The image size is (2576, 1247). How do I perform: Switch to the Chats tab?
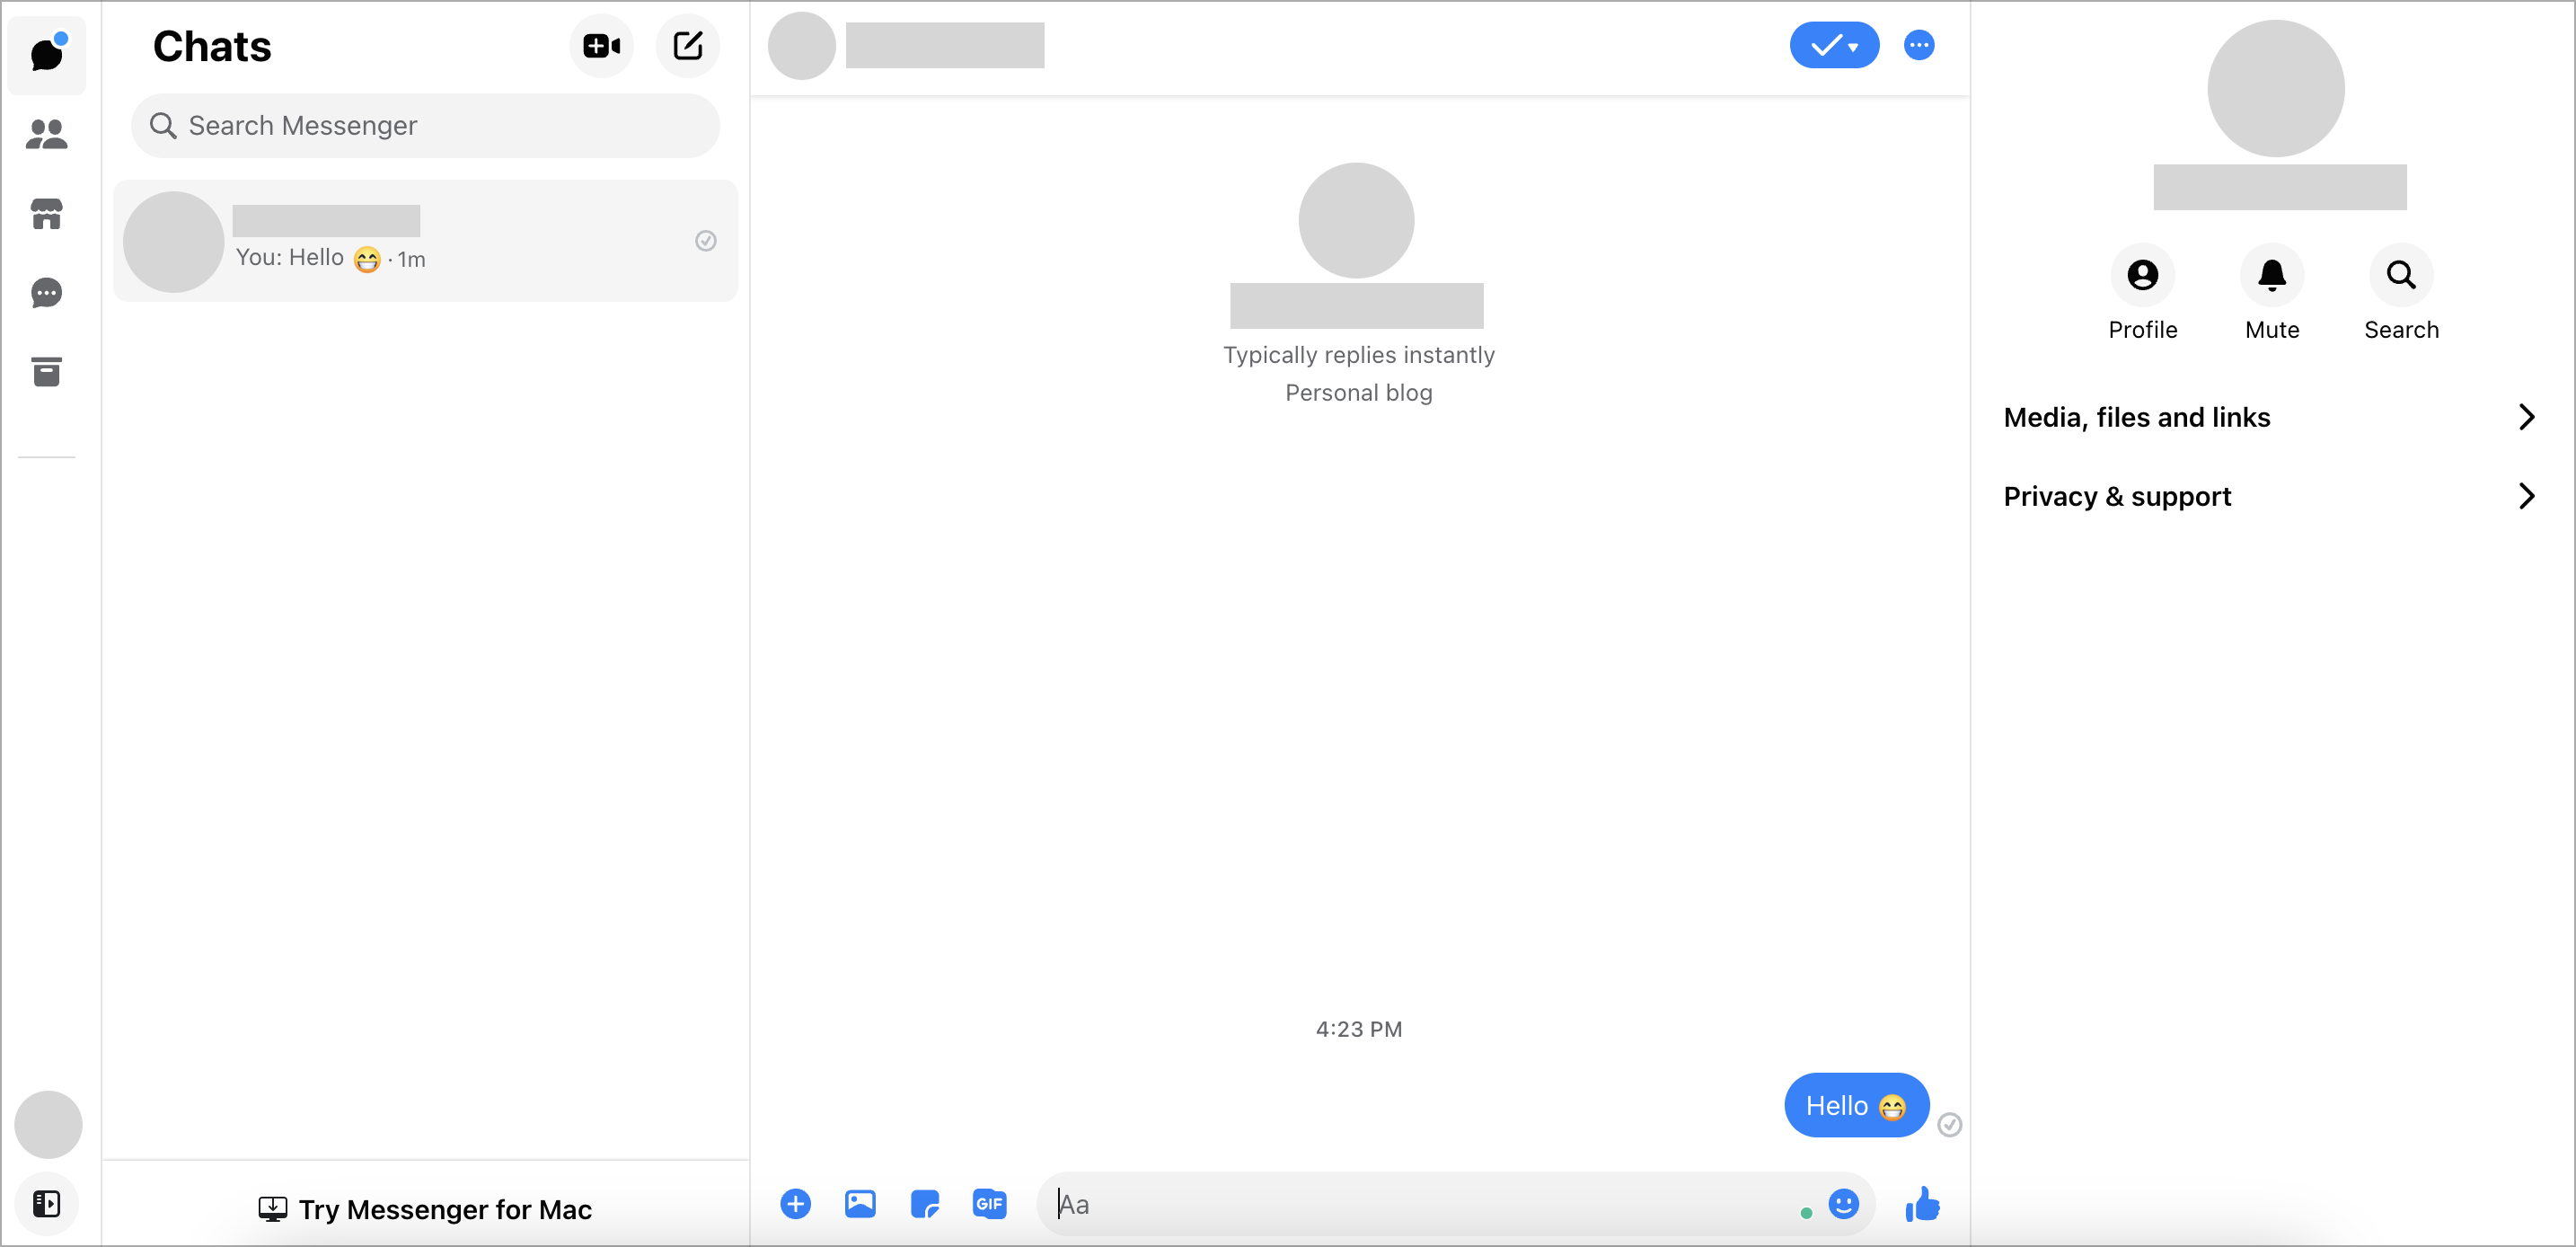pyautogui.click(x=47, y=55)
